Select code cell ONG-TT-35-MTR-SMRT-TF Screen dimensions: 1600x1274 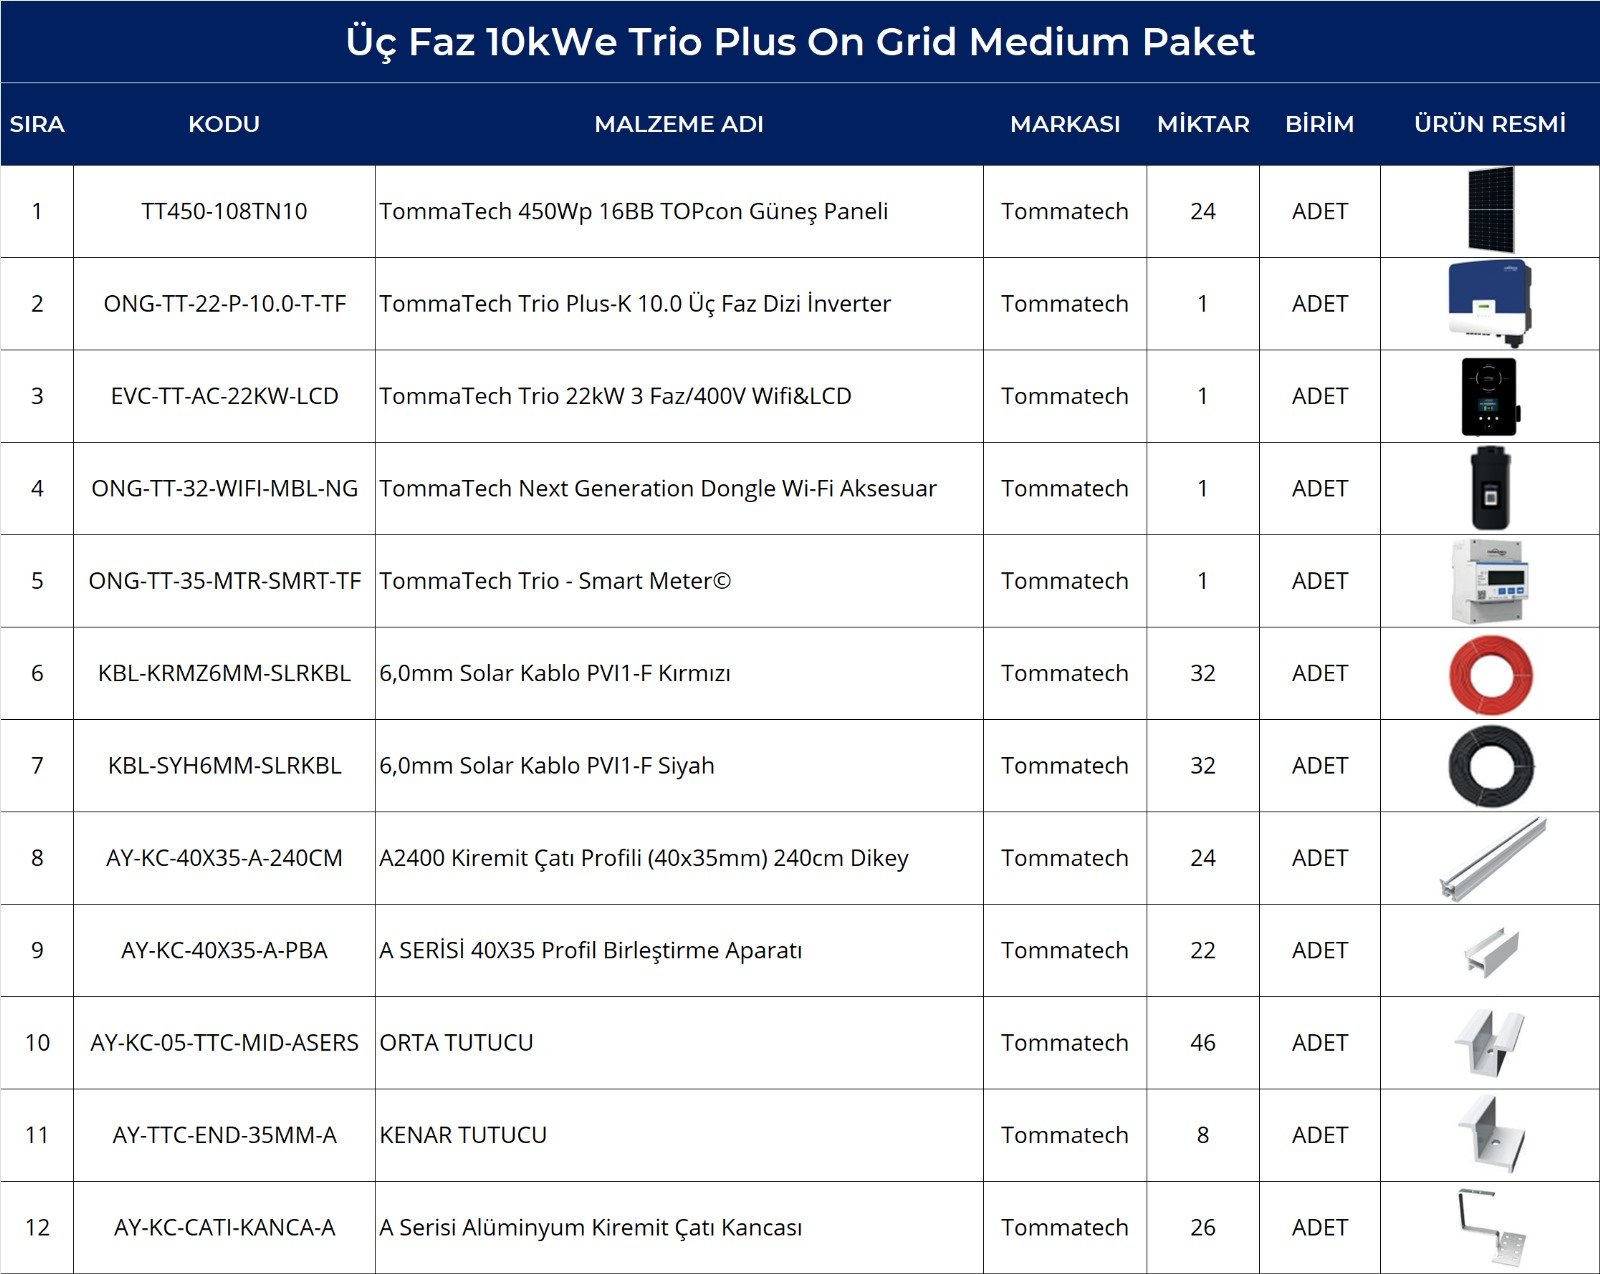(x=224, y=581)
